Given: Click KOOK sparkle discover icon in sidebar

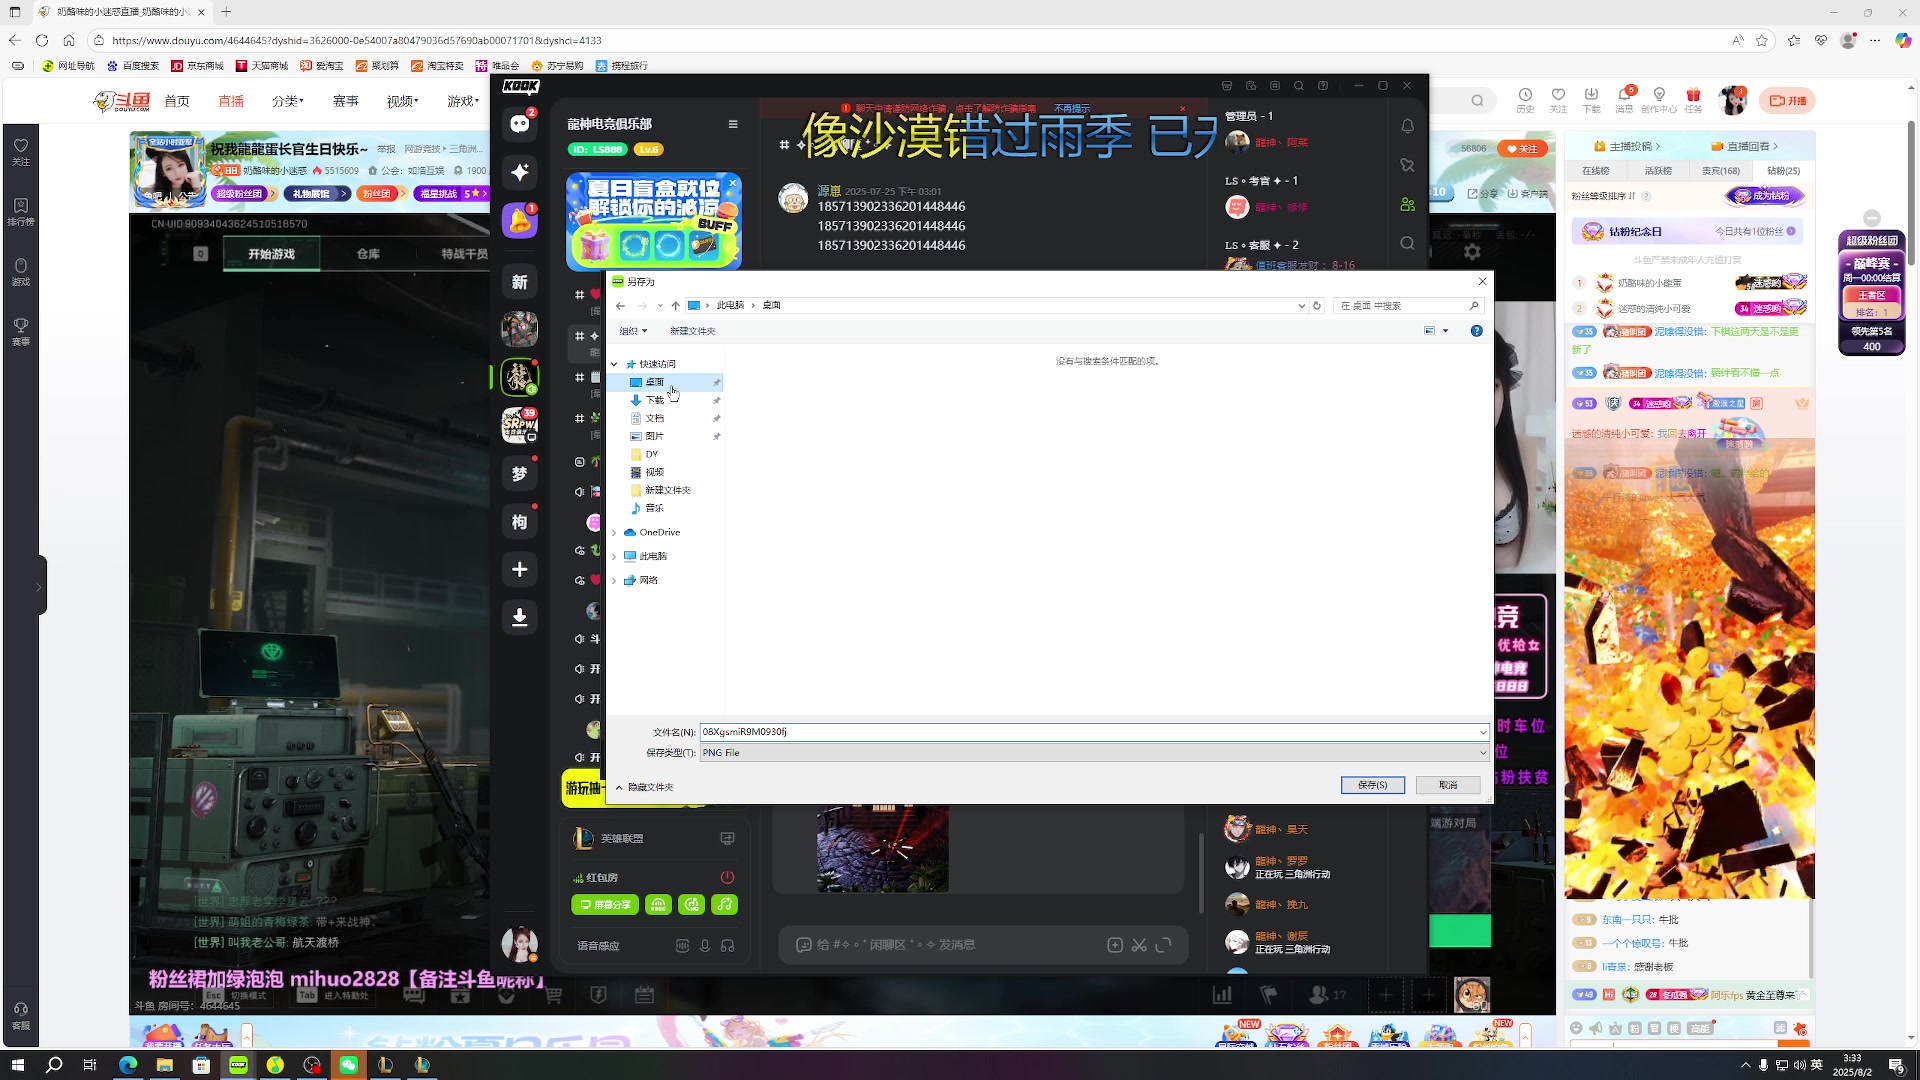Looking at the screenshot, I should click(x=519, y=172).
